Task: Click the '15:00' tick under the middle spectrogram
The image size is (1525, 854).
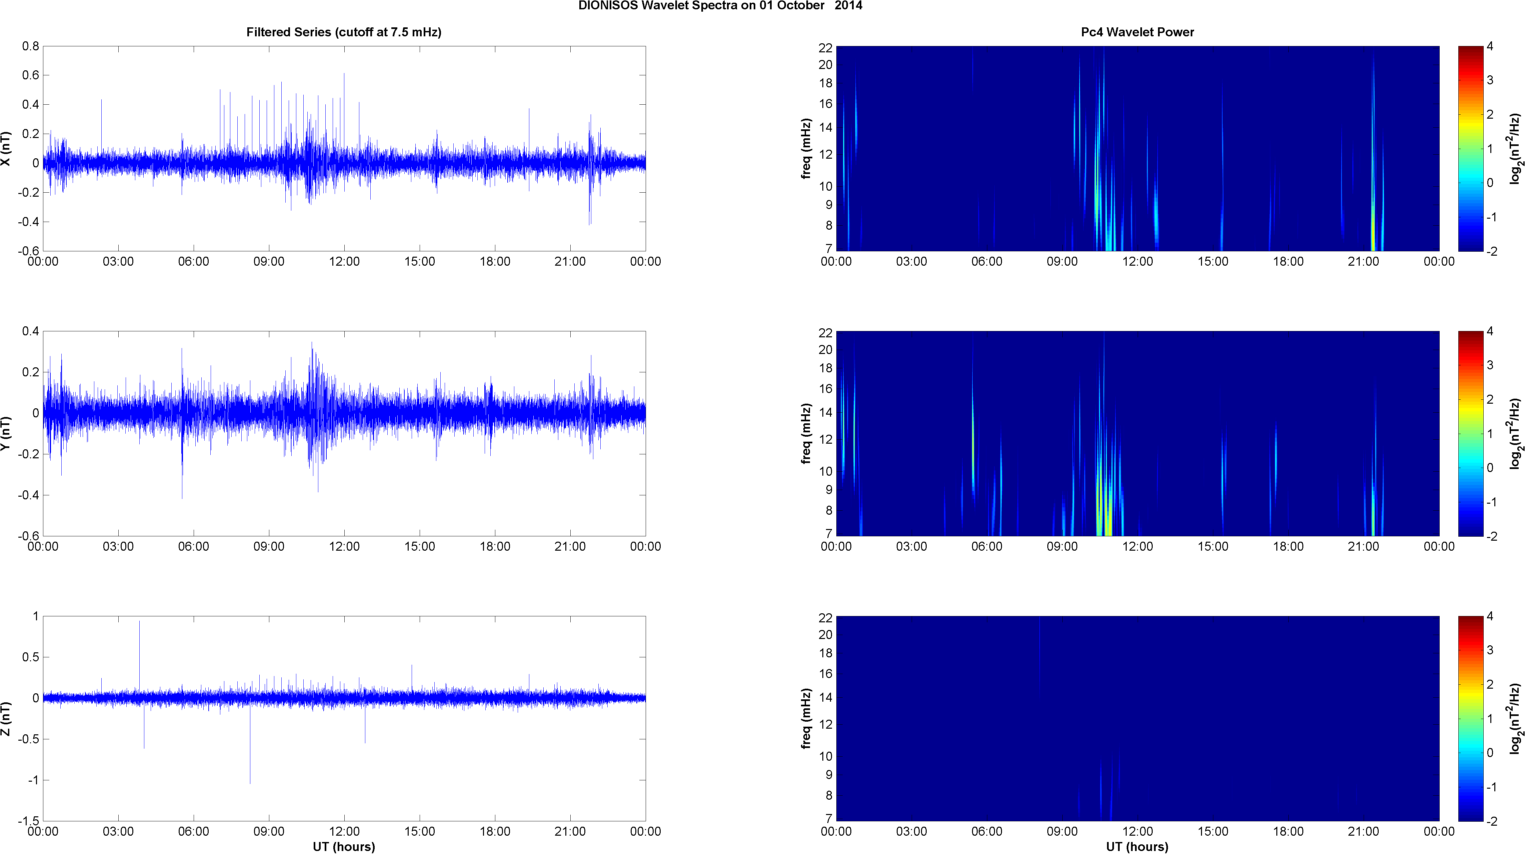Action: (x=1213, y=547)
